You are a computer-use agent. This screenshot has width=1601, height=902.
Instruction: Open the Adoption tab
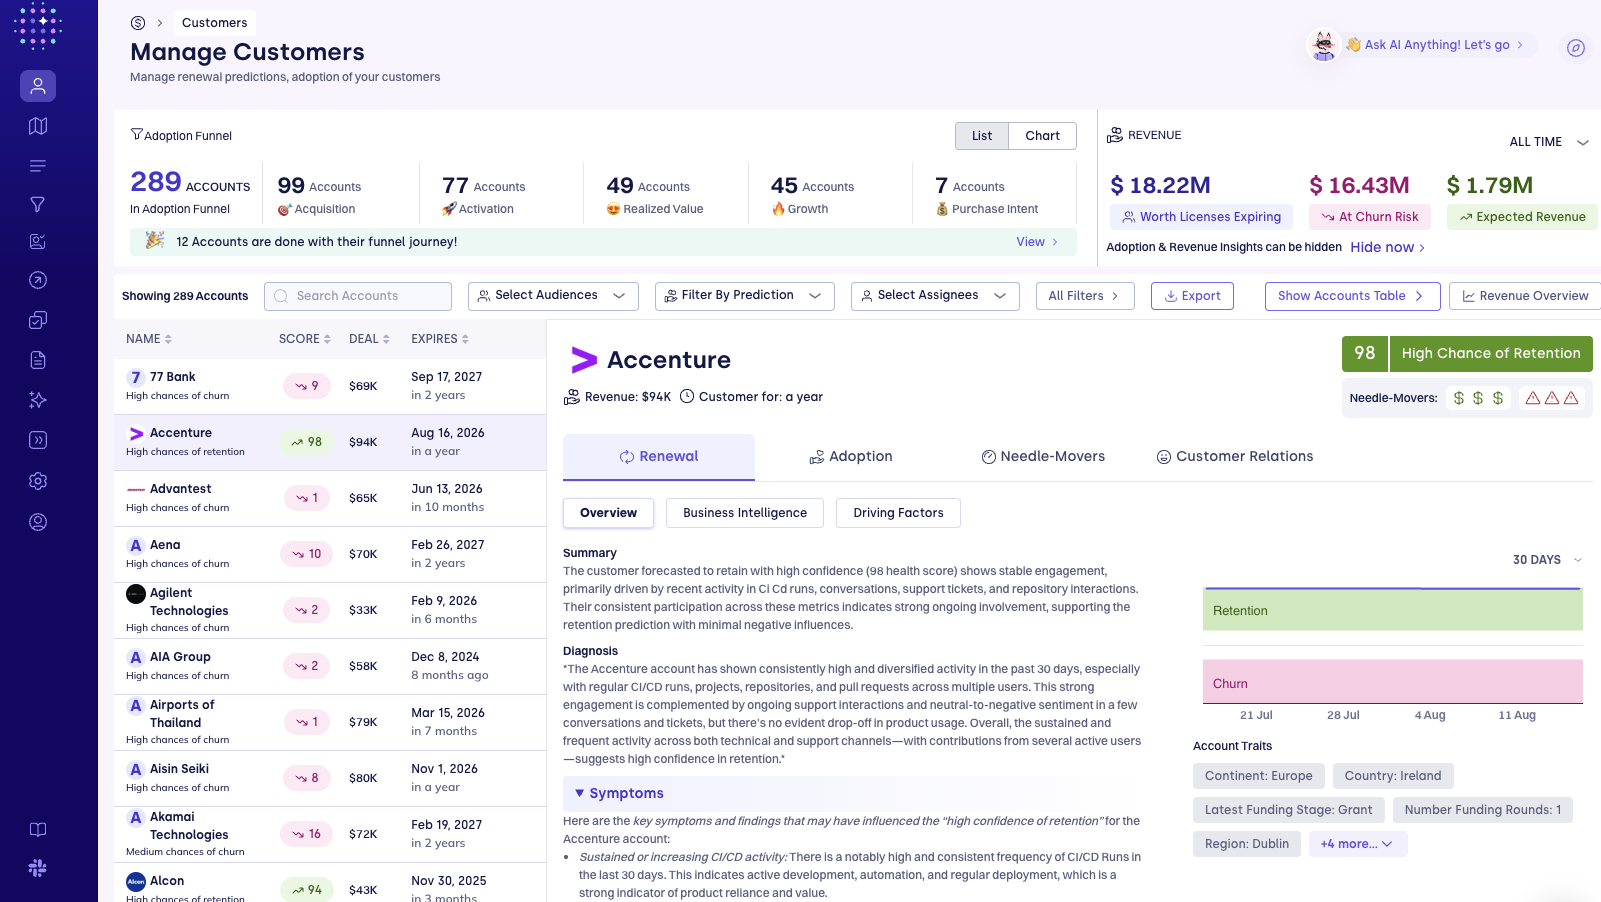click(851, 457)
